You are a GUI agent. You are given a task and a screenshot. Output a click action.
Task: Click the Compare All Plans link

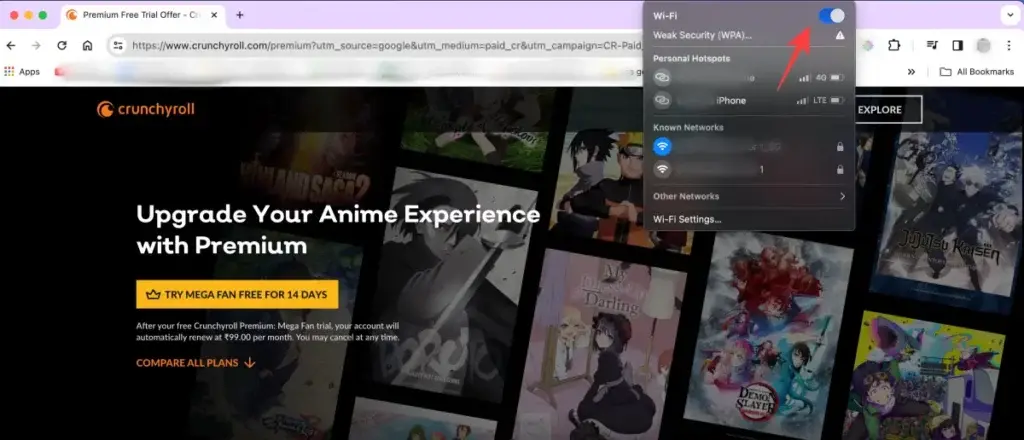[196, 363]
